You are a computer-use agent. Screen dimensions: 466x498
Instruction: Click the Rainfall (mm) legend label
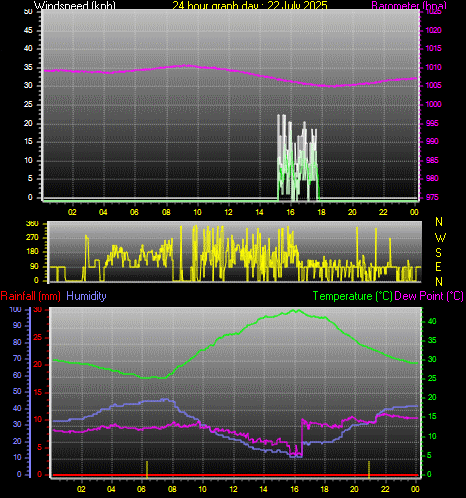31,296
